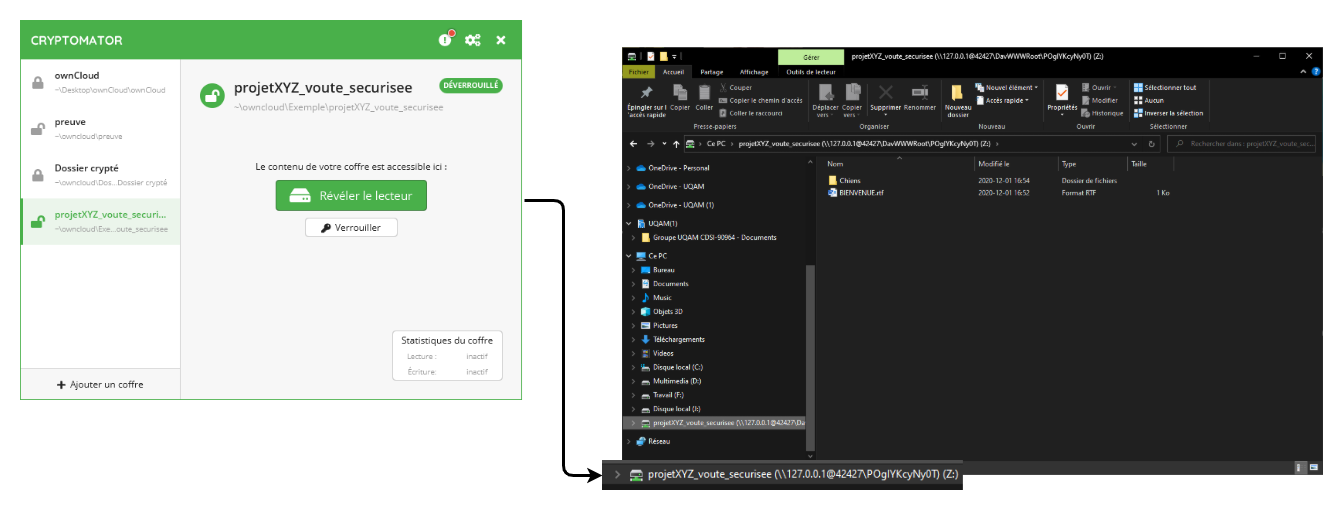Image resolution: width=1344 pixels, height=511 pixels.
Task: Open the Cryptomator notification alert icon
Action: [446, 40]
